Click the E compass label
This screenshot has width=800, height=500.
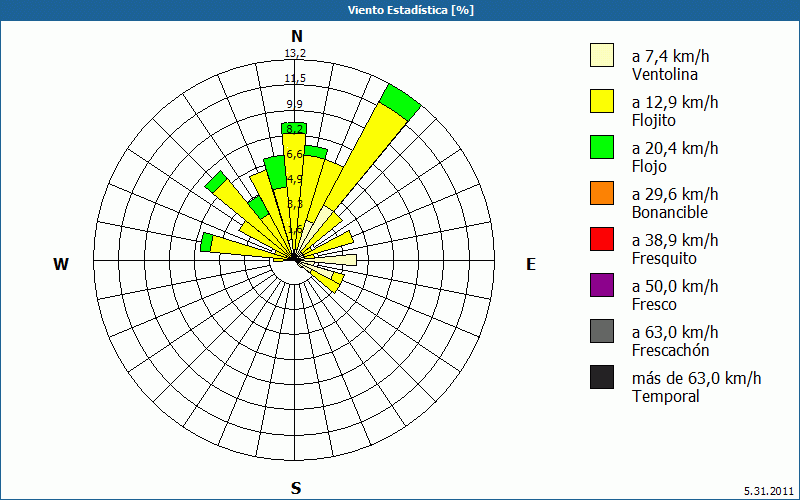(x=531, y=264)
